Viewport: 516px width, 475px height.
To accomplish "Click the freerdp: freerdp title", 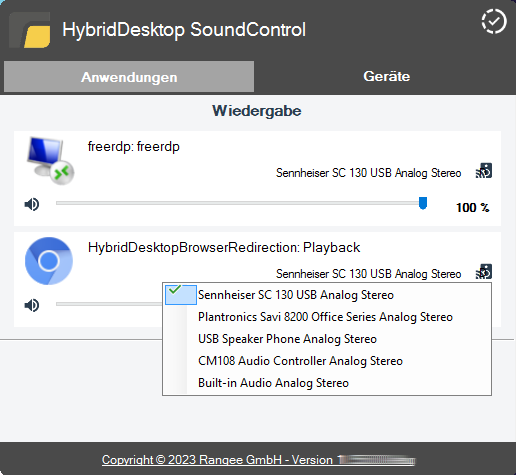I will tap(133, 147).
